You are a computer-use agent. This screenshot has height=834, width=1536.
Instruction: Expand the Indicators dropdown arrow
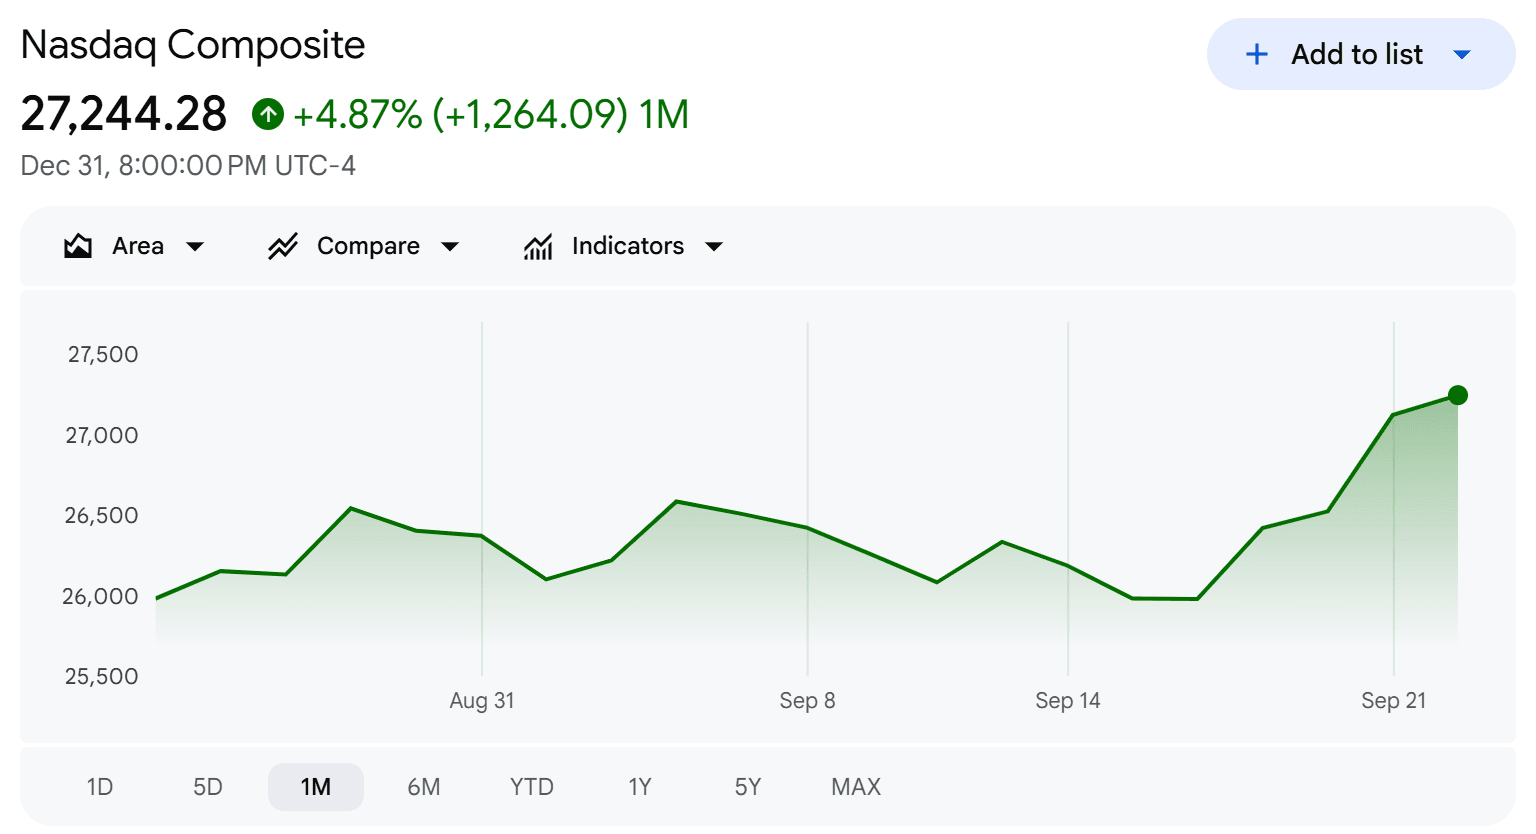coord(714,247)
